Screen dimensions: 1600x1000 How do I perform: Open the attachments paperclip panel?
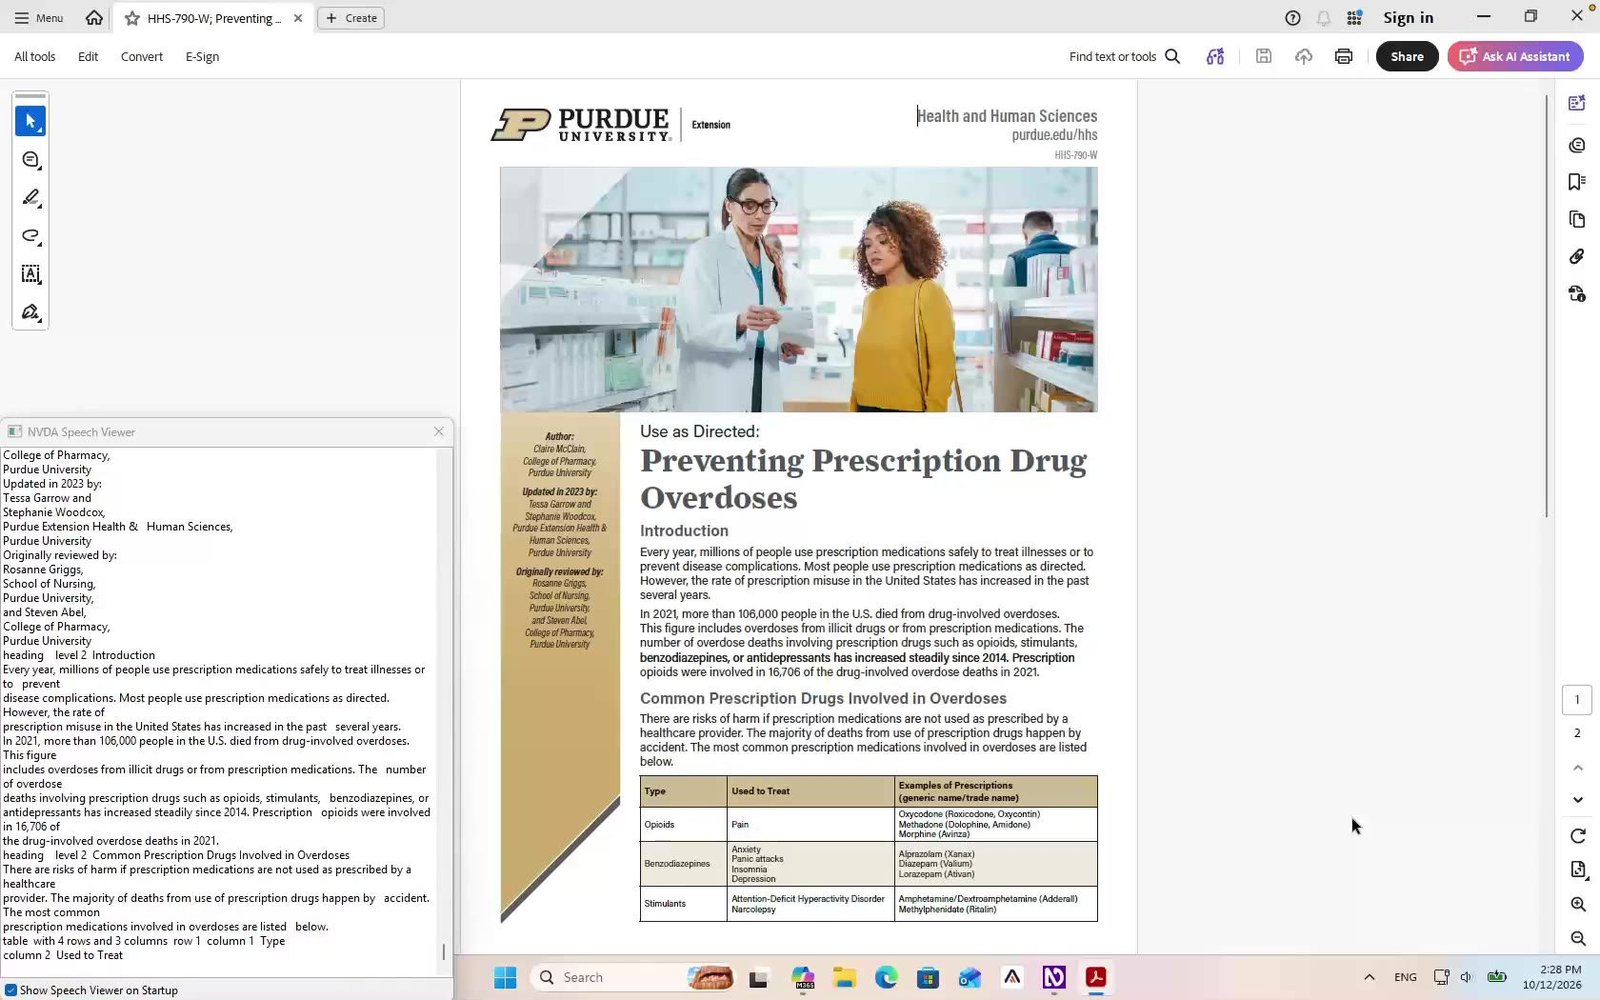point(1577,256)
